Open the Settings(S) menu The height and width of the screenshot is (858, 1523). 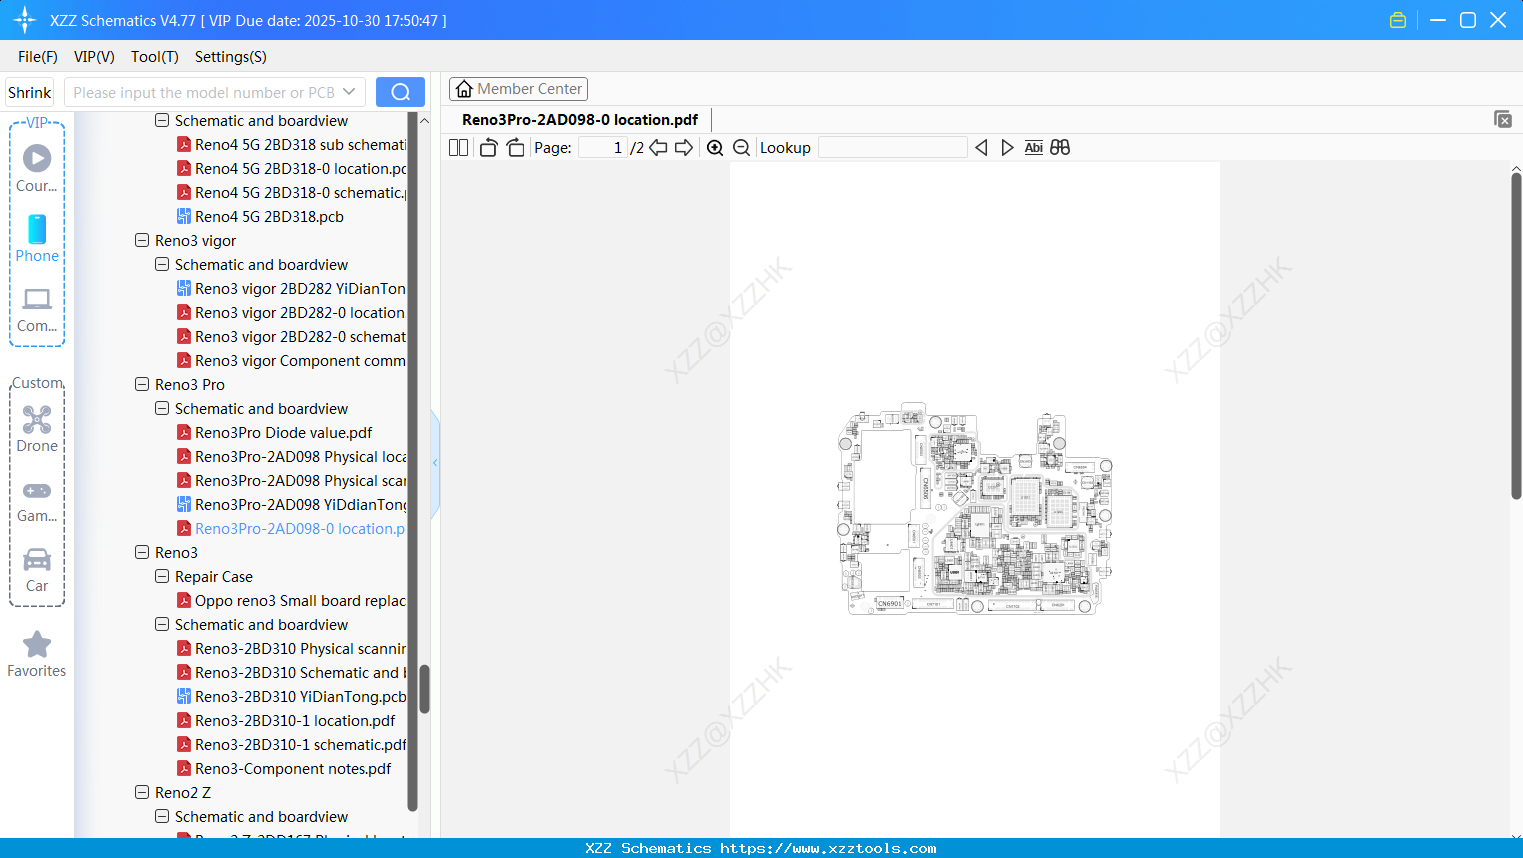(231, 57)
